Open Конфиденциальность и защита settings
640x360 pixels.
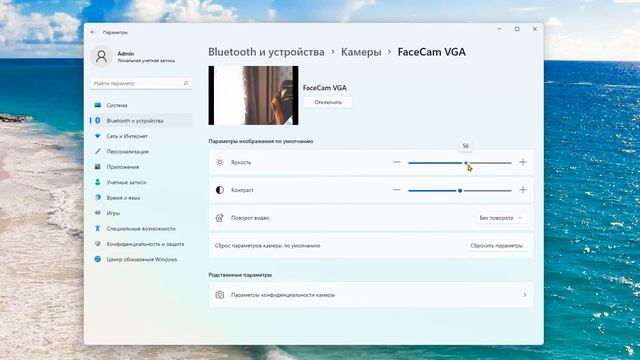click(x=141, y=244)
